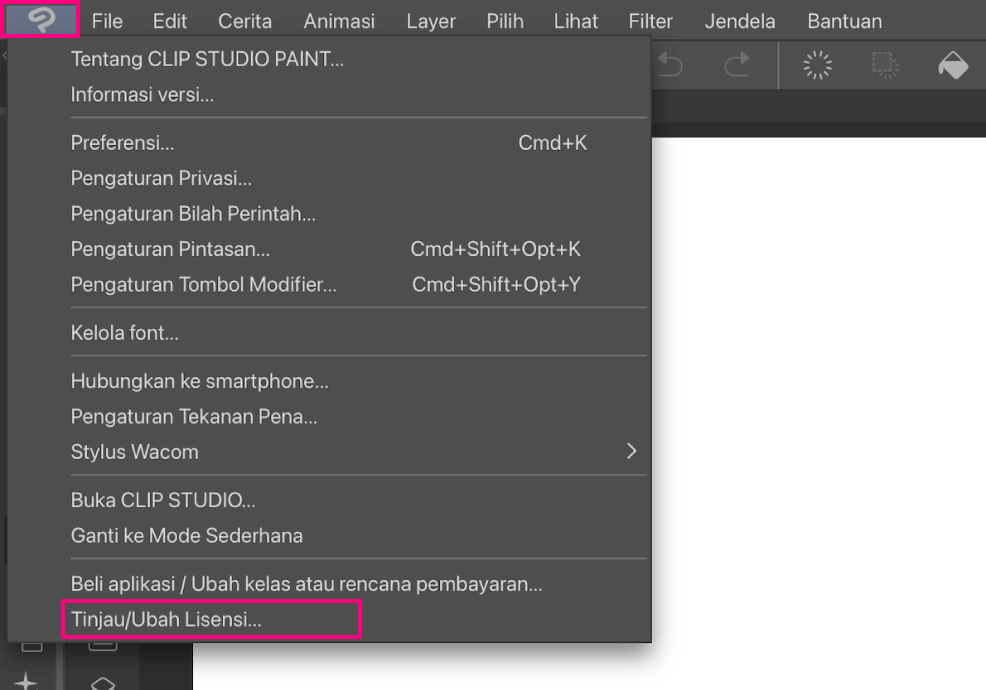Image resolution: width=986 pixels, height=690 pixels.
Task: Click the Redo arrow in the toolbar
Action: click(737, 66)
